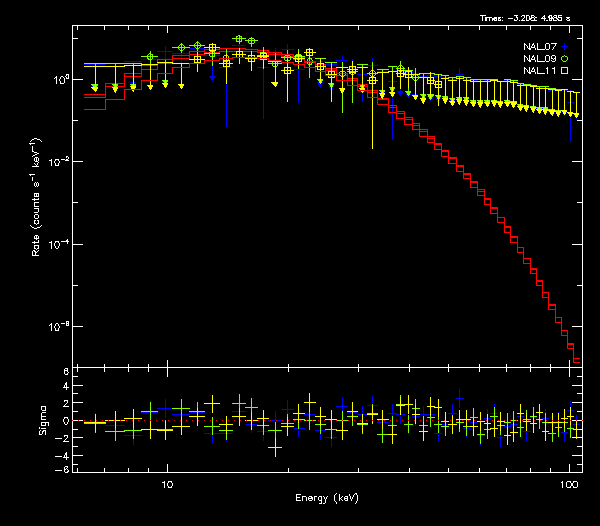Viewport: 600px width, 526px height.
Task: Click the 0 tick on Sigma axis
Action: point(66,421)
